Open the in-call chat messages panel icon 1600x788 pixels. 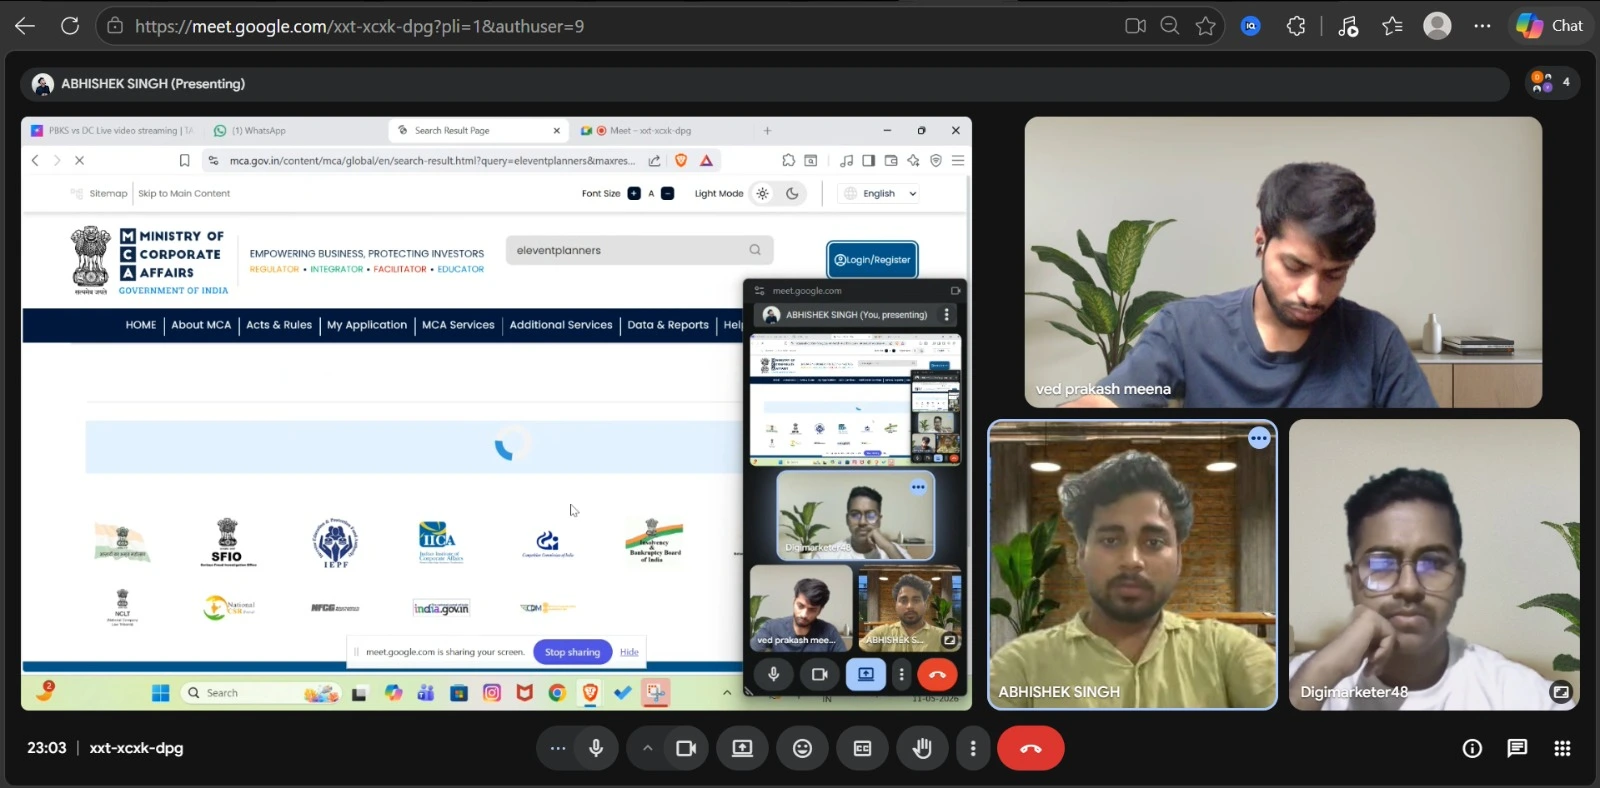pos(1517,748)
